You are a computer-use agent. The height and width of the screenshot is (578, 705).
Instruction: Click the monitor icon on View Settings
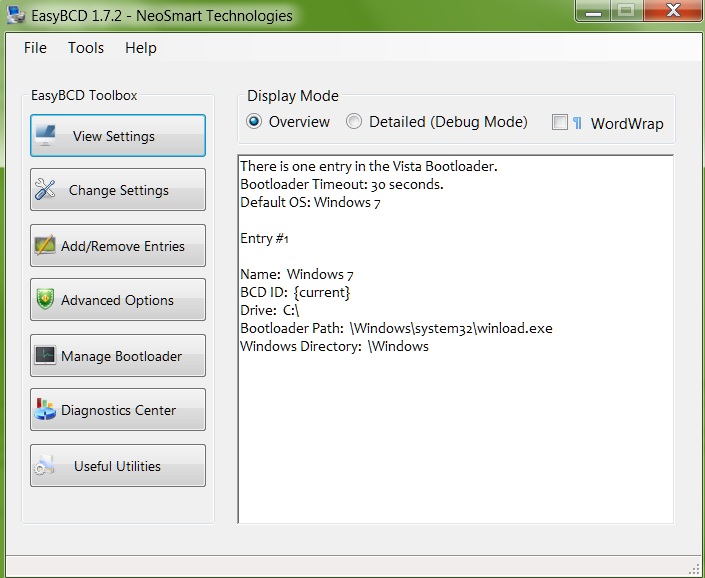(45, 135)
